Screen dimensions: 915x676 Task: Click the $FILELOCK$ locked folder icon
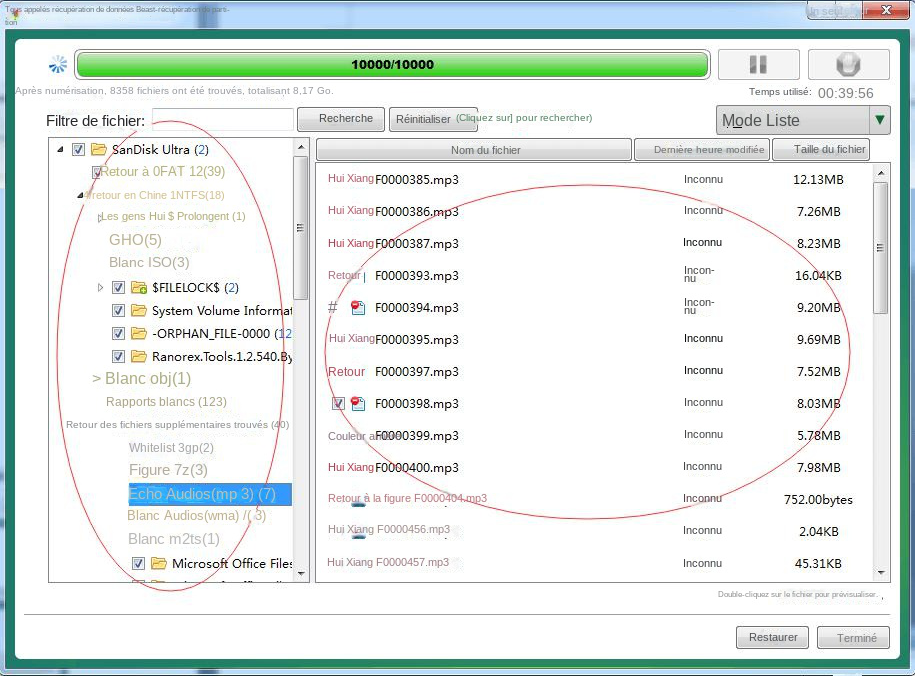tap(139, 288)
